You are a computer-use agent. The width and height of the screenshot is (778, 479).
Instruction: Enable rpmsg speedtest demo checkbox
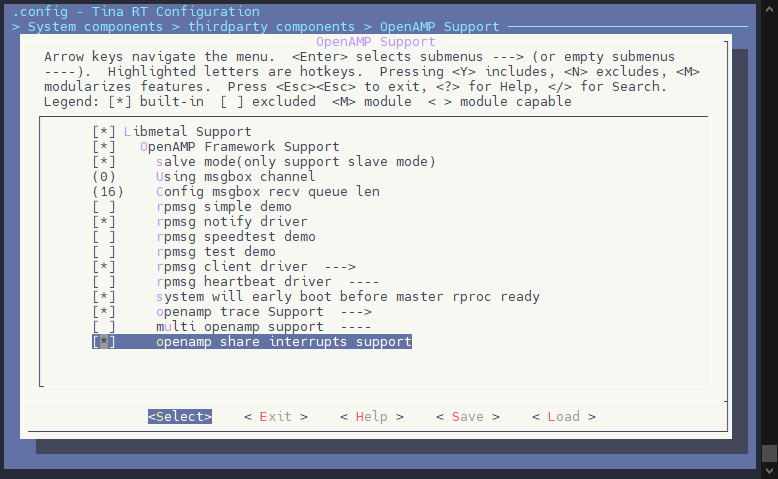[x=104, y=236]
